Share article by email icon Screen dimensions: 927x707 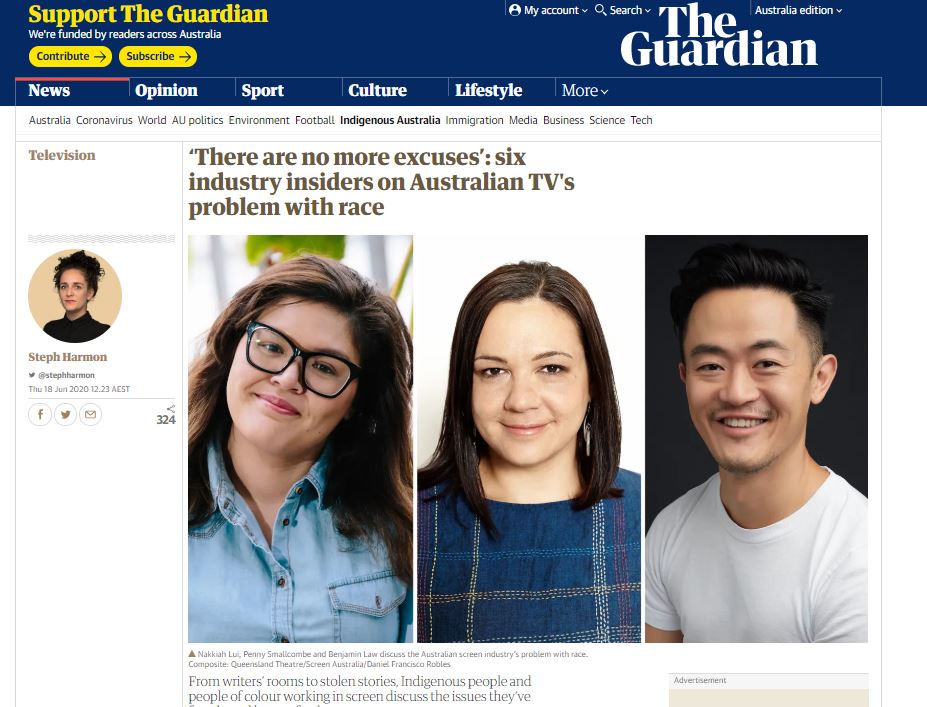point(90,414)
